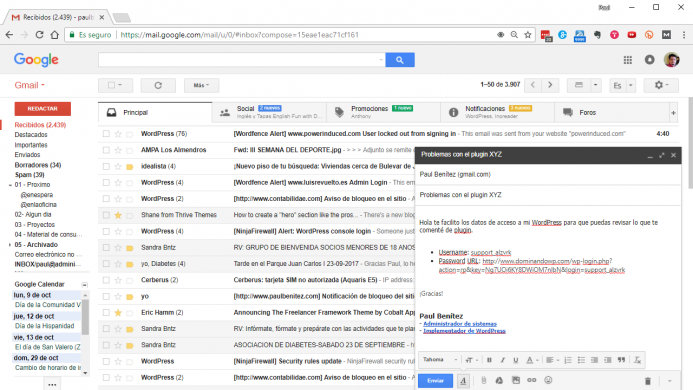This screenshot has height=390, width=693.
Task: Decrease indent in compose toolbar
Action: pos(594,360)
